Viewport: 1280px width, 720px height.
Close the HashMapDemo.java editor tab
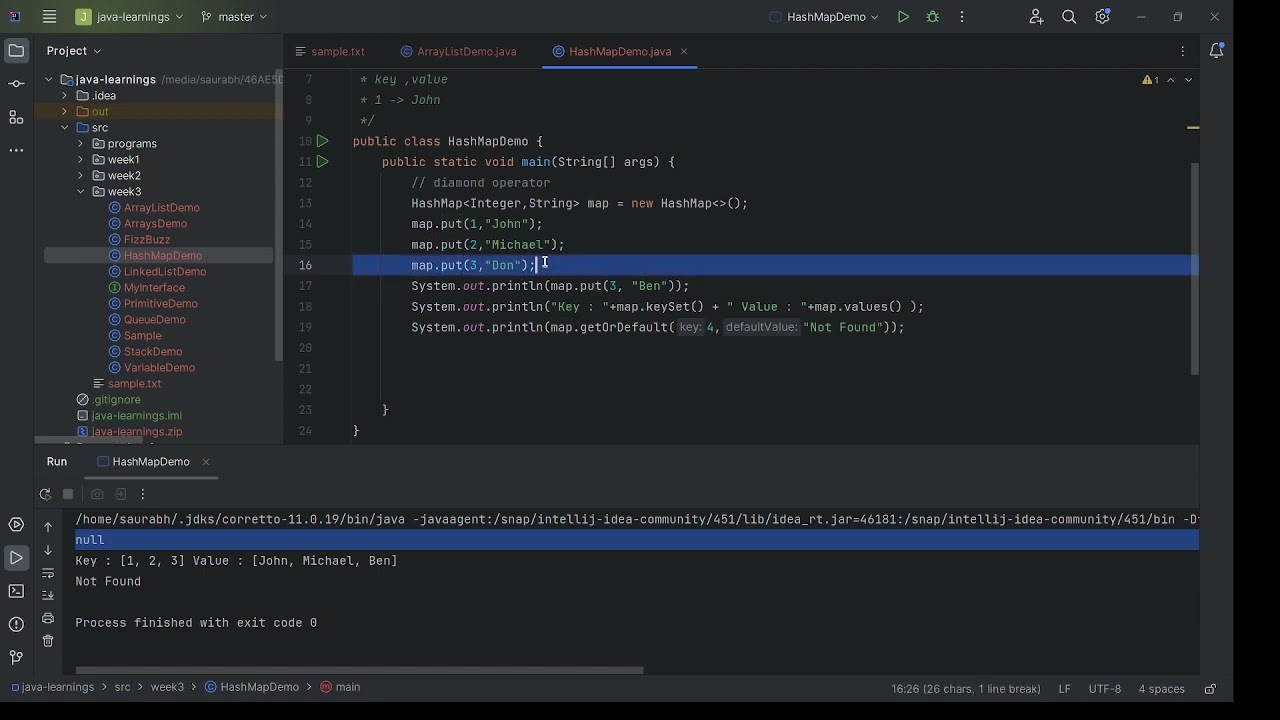click(x=684, y=52)
